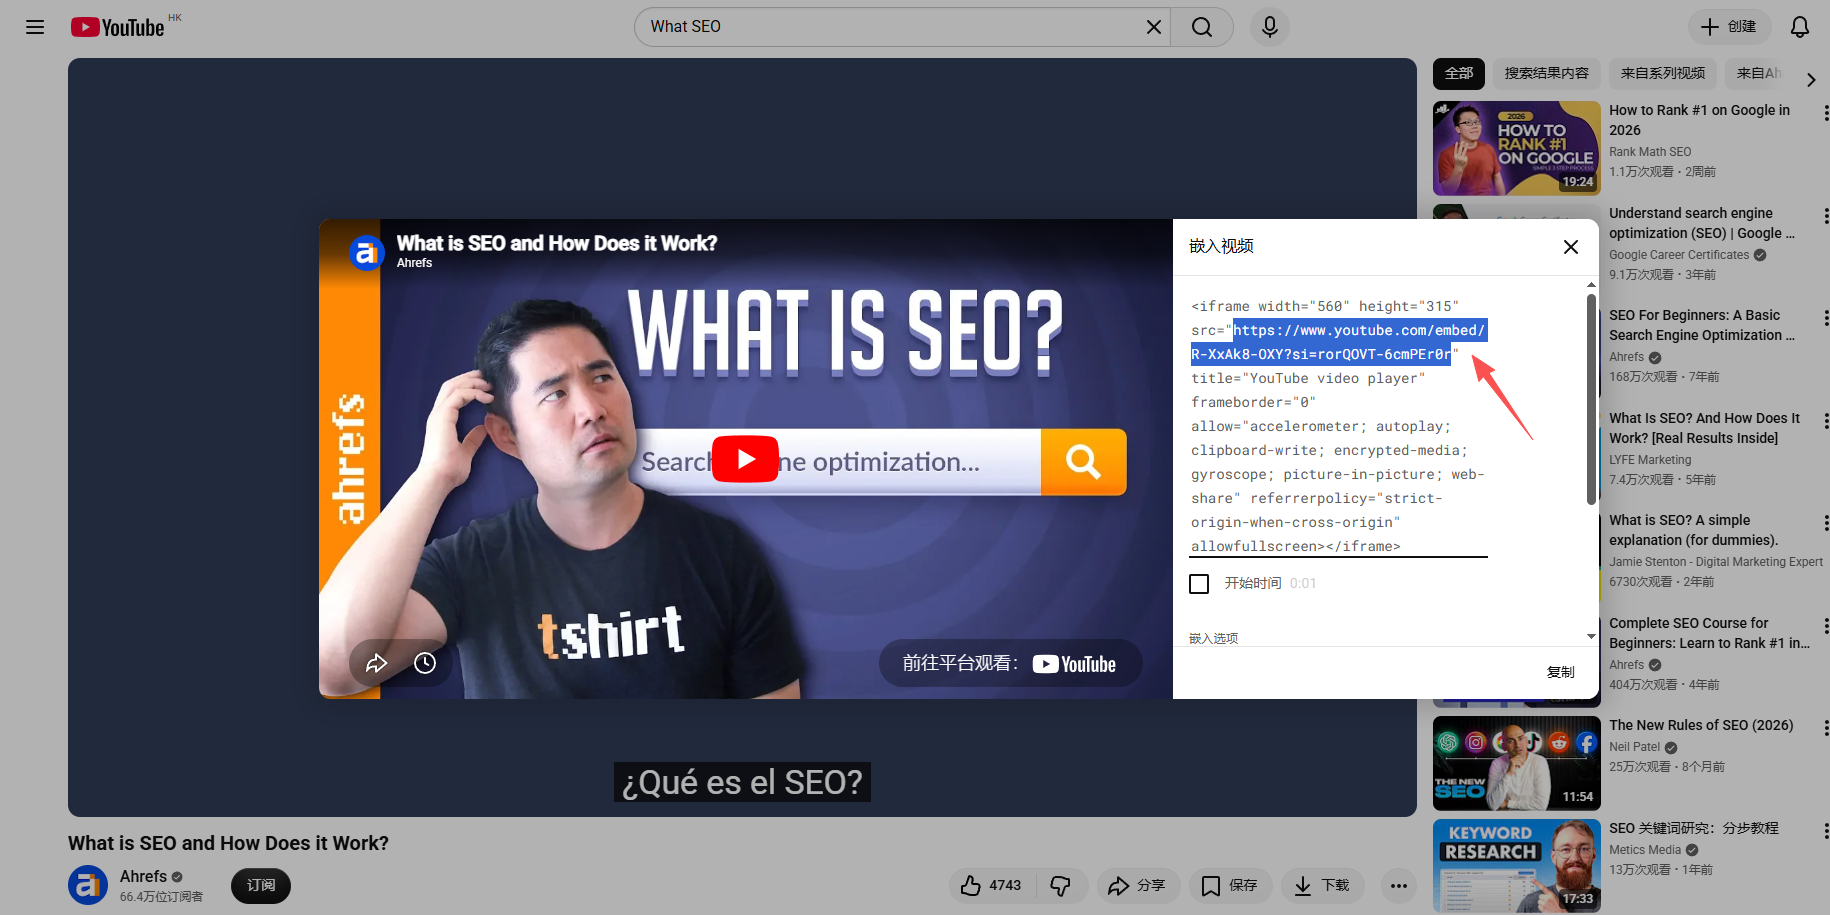
Task: Enable the start time checkbox
Action: 1199,583
